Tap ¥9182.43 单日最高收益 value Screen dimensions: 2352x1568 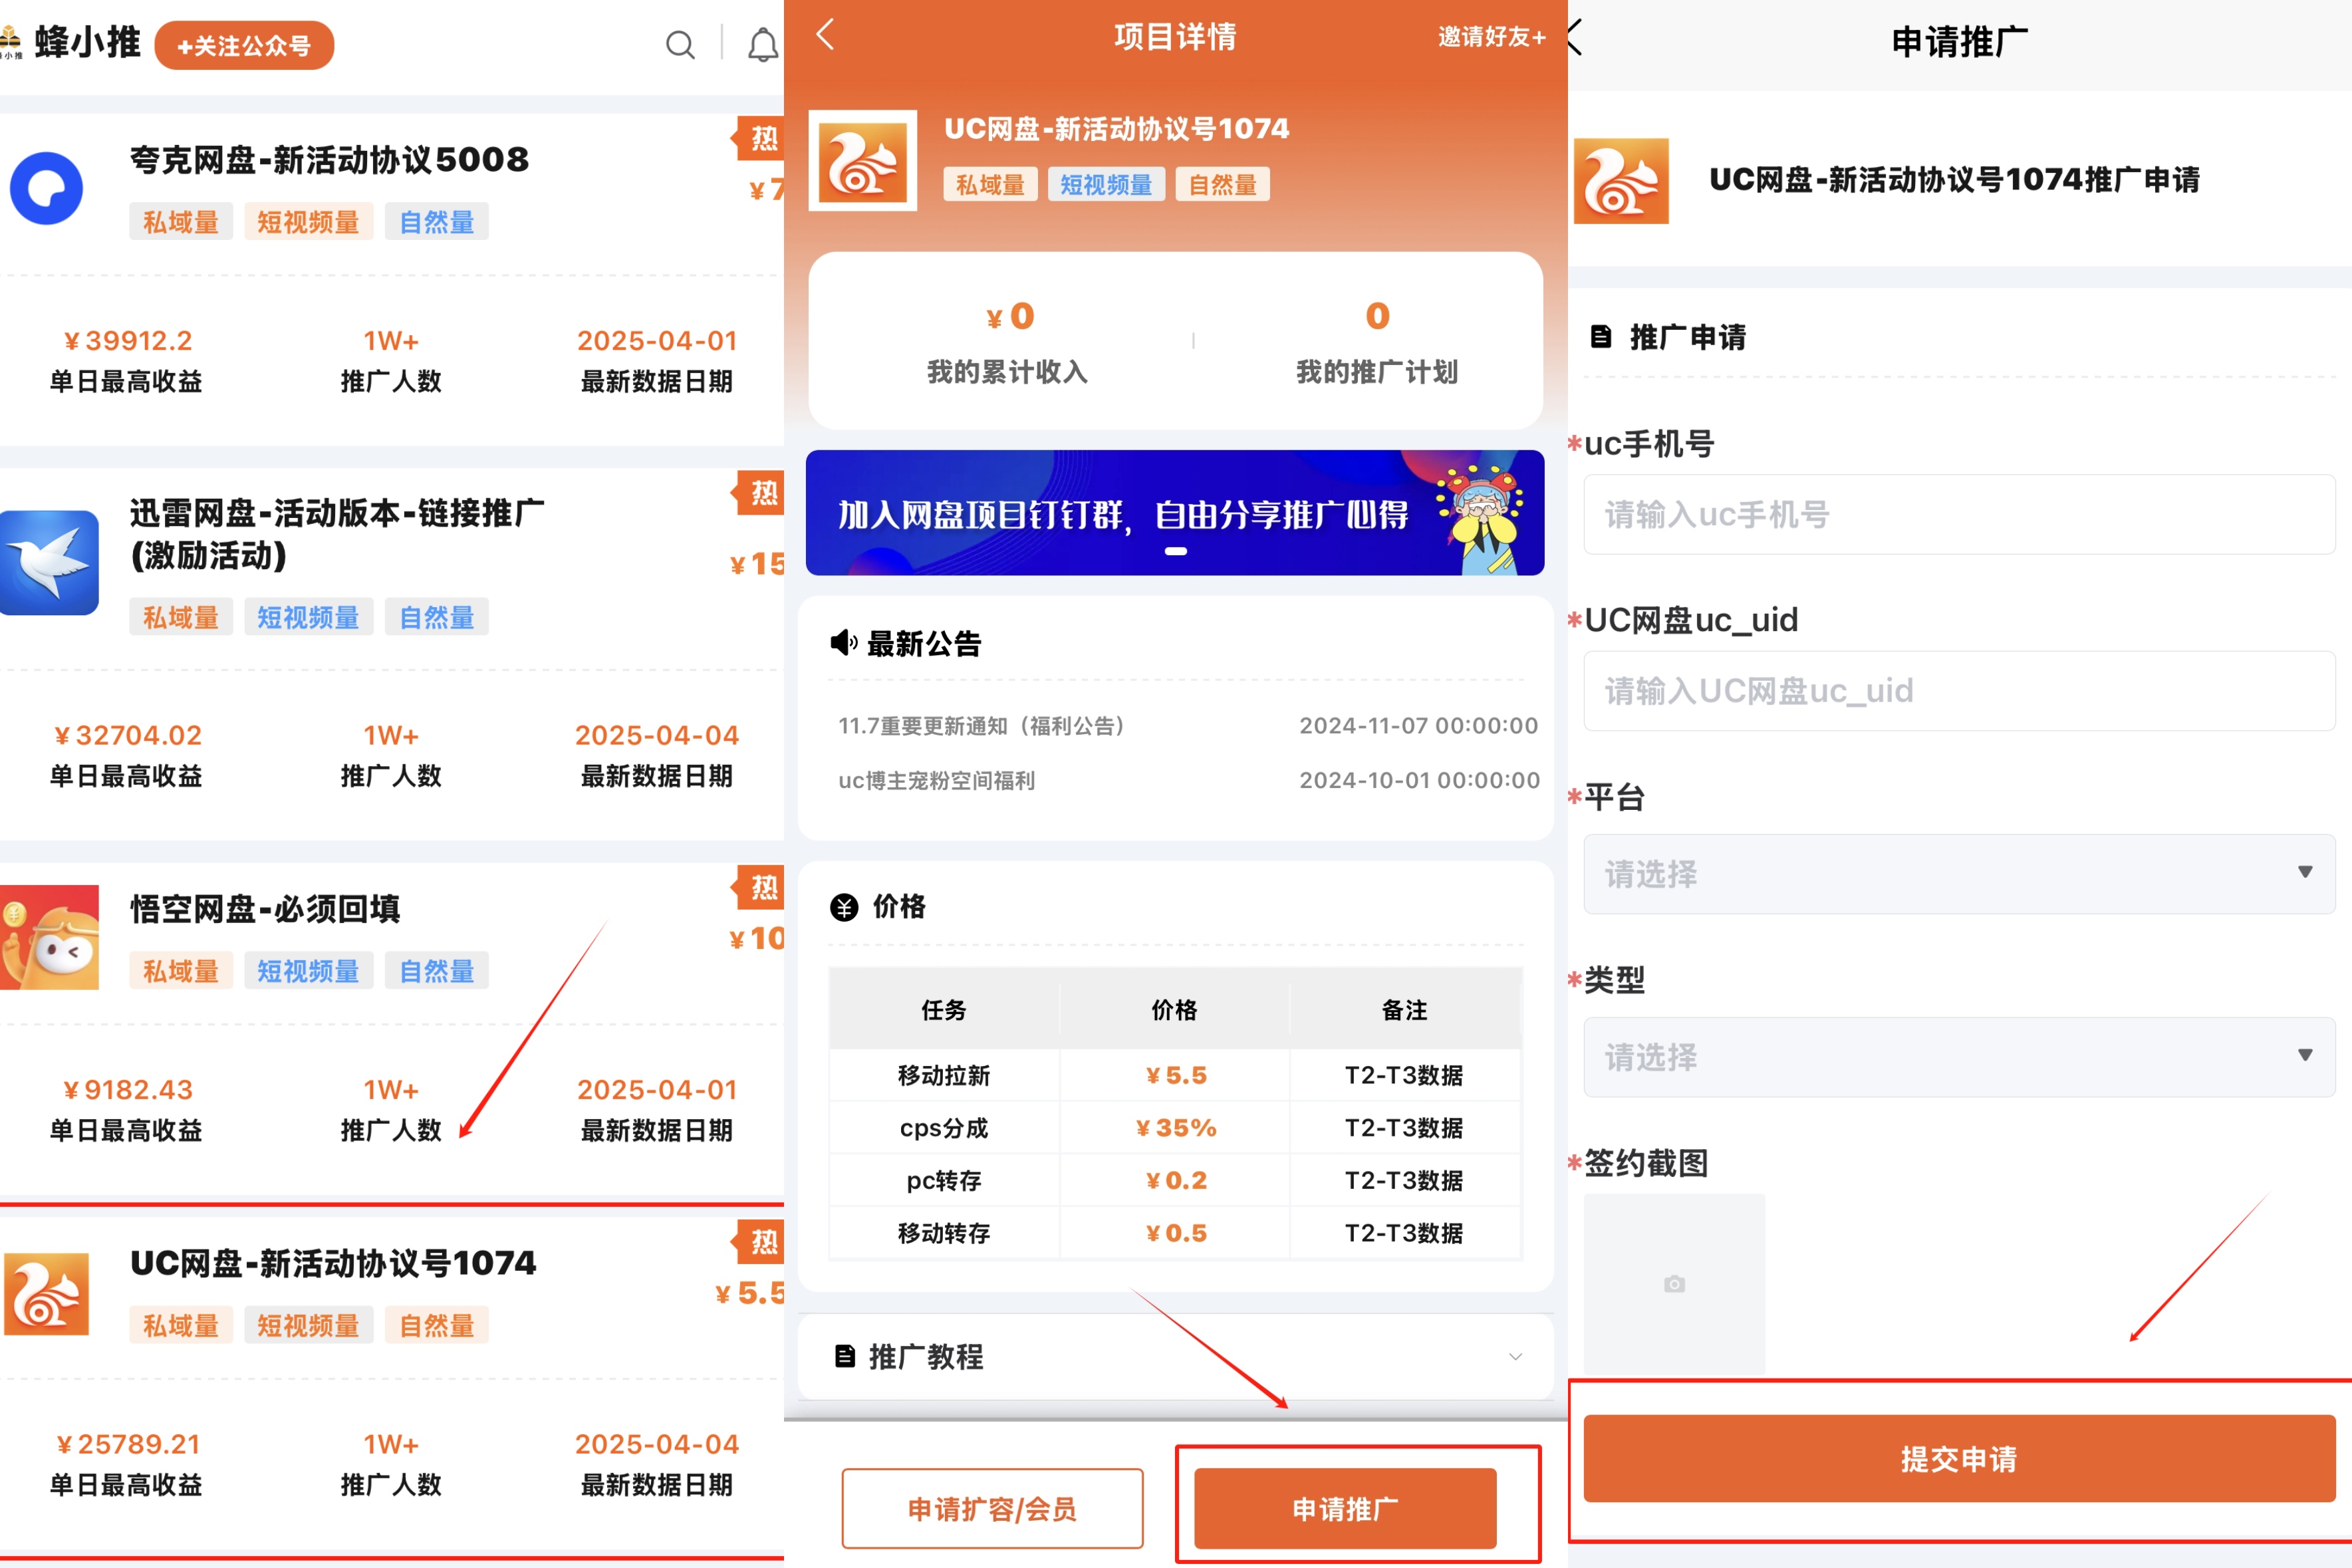click(127, 1089)
